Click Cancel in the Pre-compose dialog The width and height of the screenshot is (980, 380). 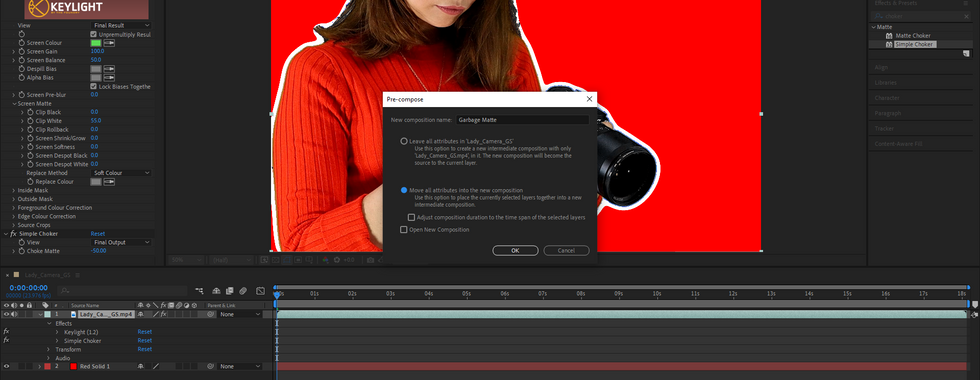(x=566, y=251)
